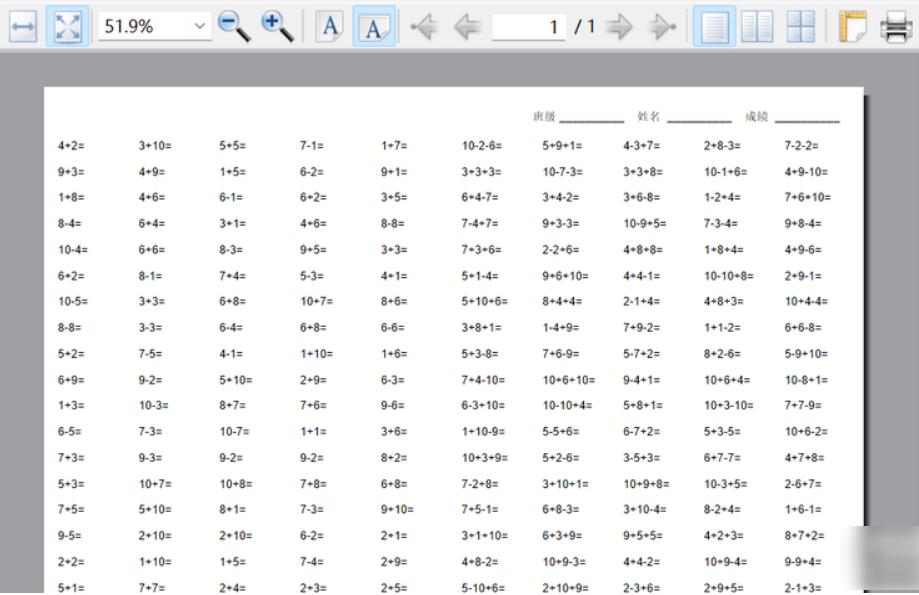Open the page setup dialog
Image resolution: width=919 pixels, height=595 pixels.
click(x=852, y=27)
